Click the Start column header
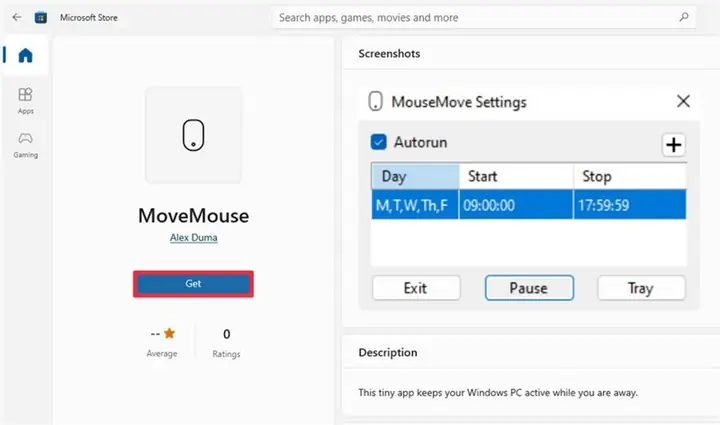720x425 pixels. 516,176
